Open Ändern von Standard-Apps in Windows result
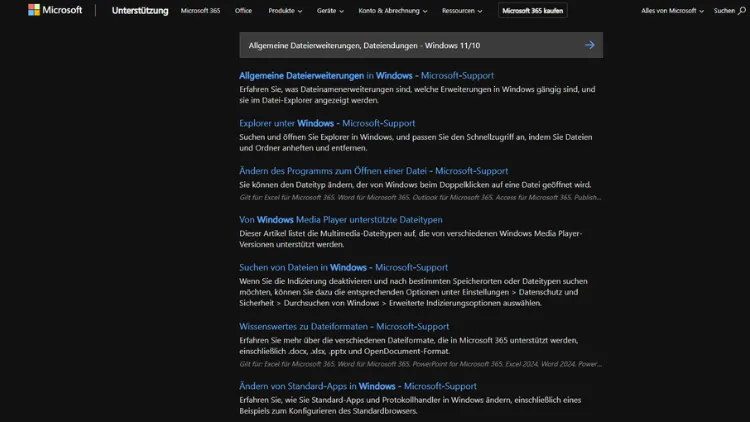750x422 pixels. pos(358,386)
